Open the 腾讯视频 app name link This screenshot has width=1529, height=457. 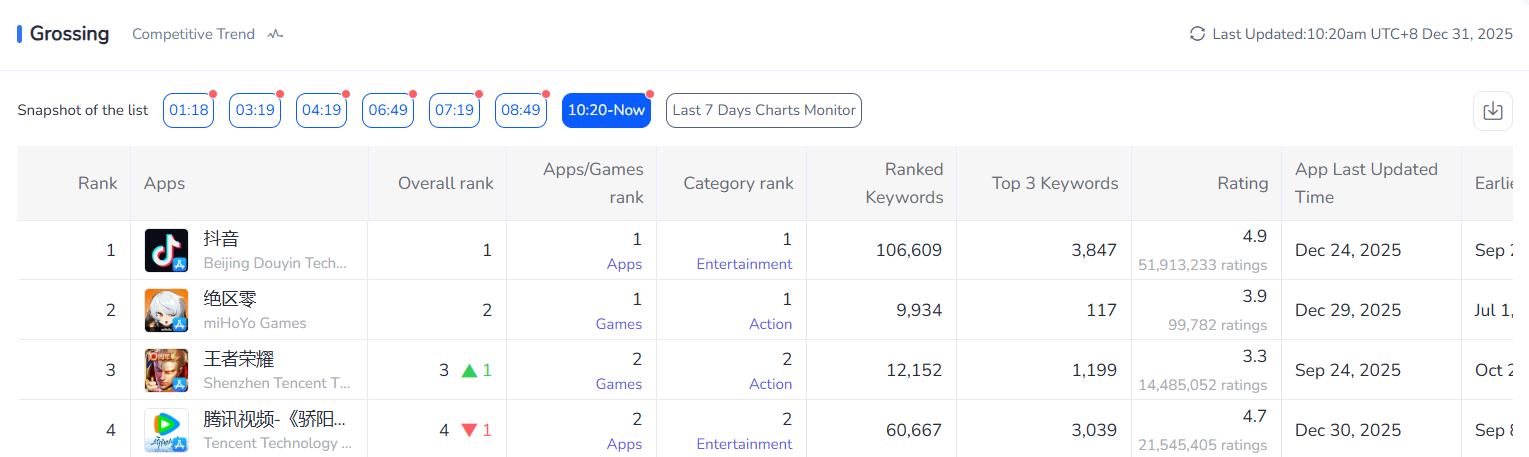pos(275,419)
